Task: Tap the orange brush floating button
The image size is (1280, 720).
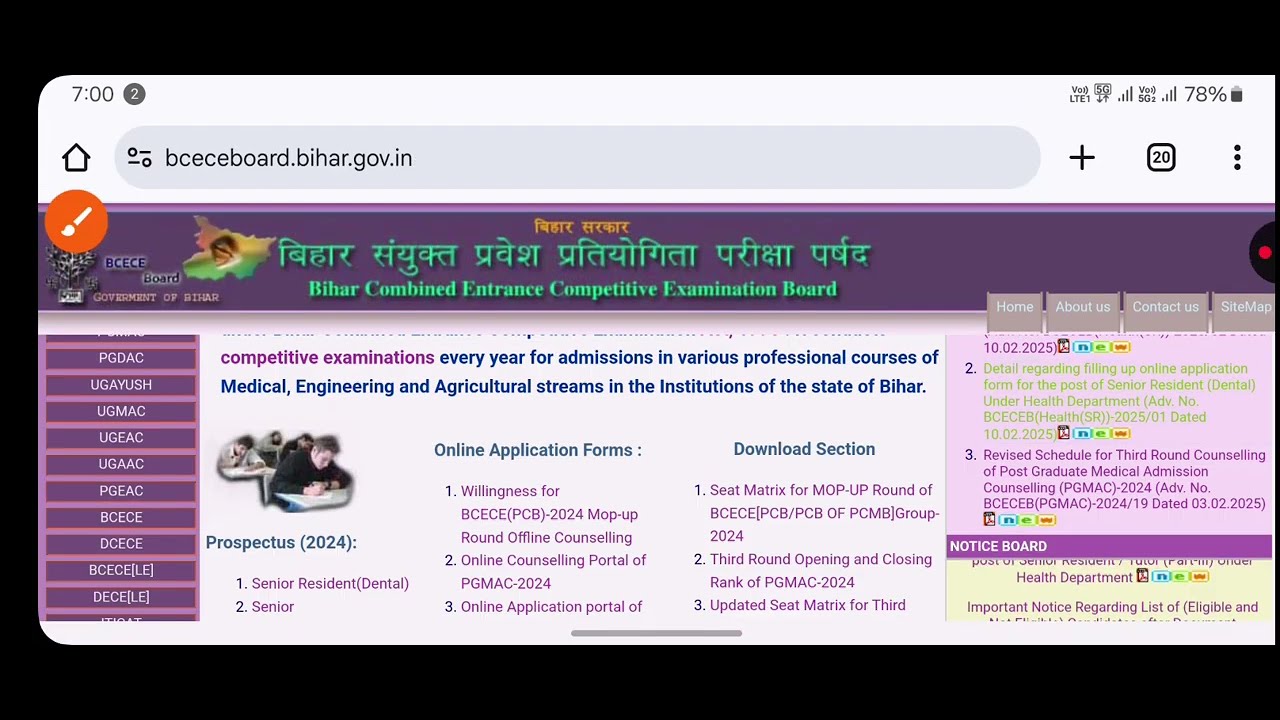Action: (x=76, y=221)
